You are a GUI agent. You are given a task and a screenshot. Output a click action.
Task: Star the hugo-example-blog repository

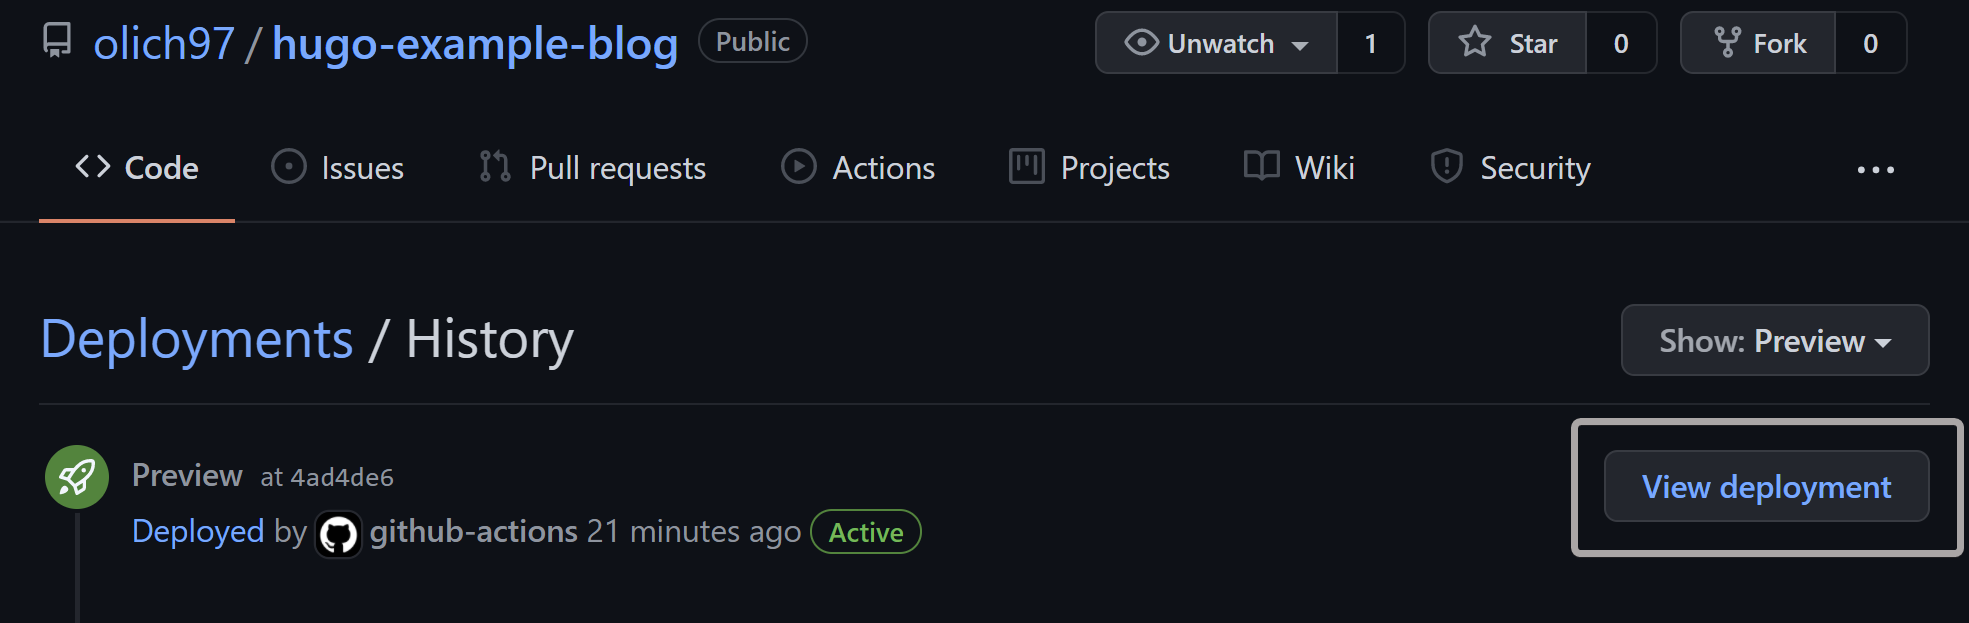(x=1508, y=43)
